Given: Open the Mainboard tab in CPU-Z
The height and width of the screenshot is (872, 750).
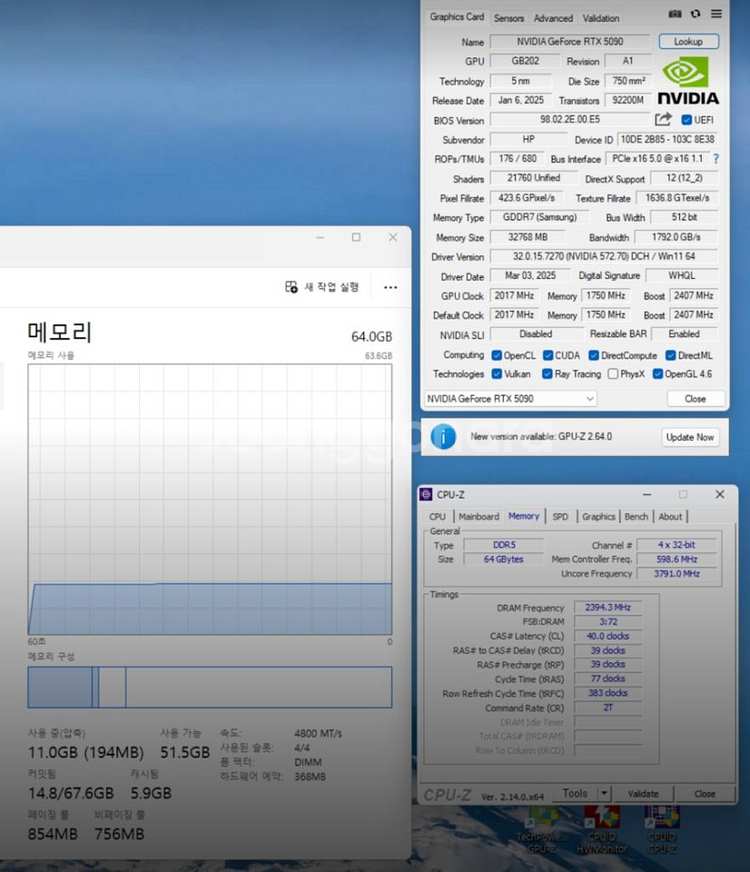Looking at the screenshot, I should (x=479, y=517).
